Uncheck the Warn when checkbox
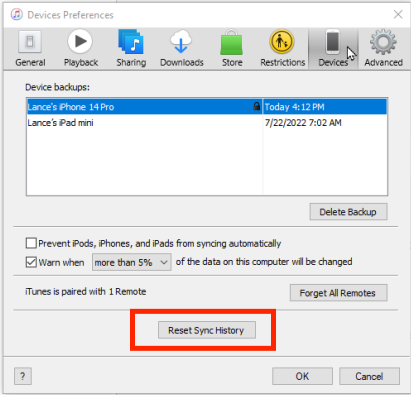 (31, 262)
